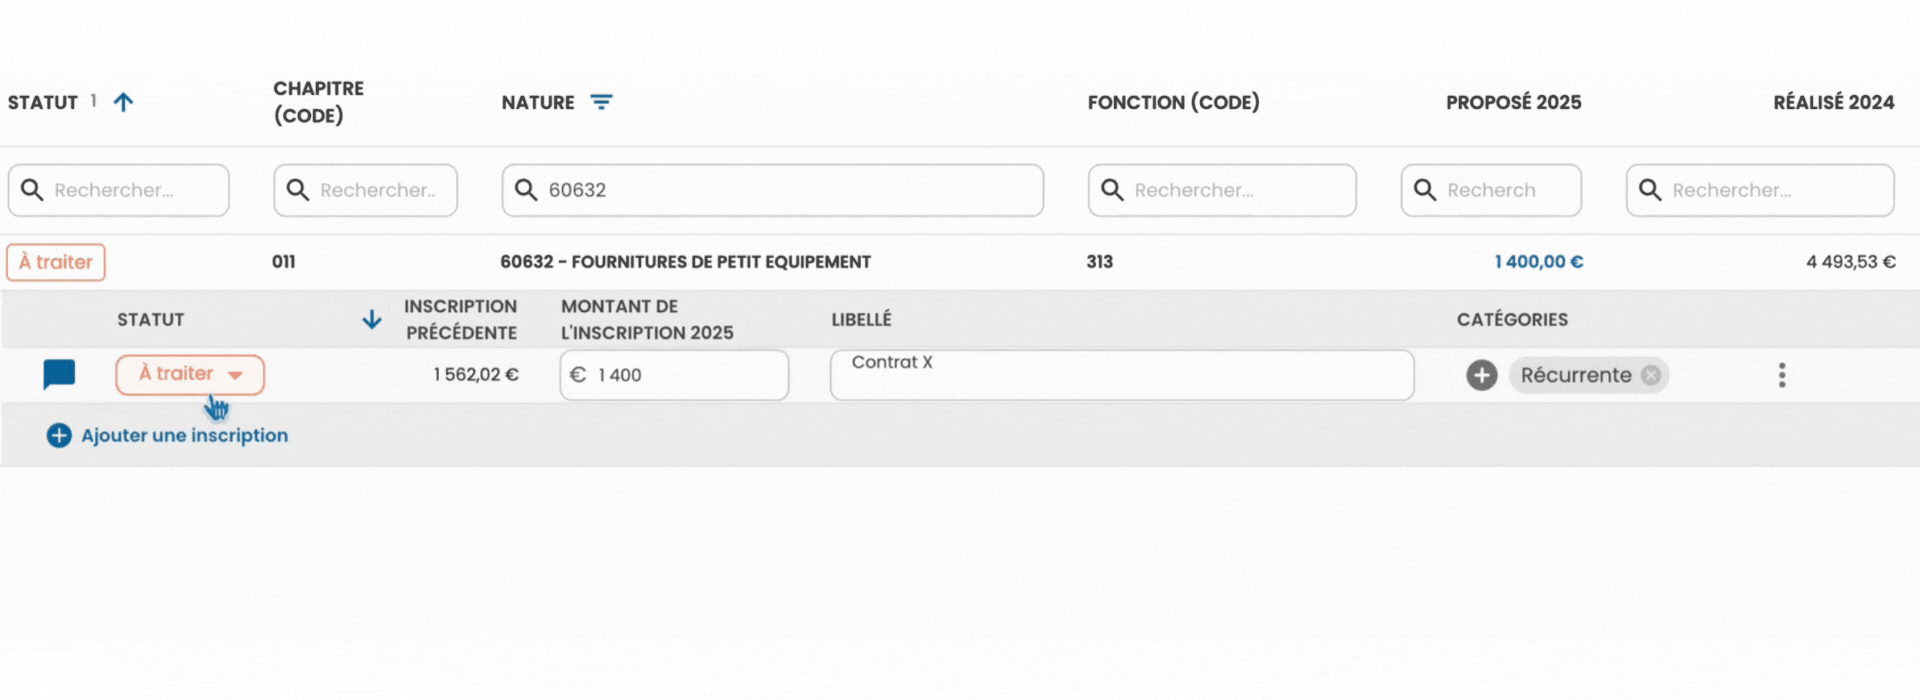Open the NATURE column filter icon
This screenshot has height=700, width=1920.
[601, 102]
